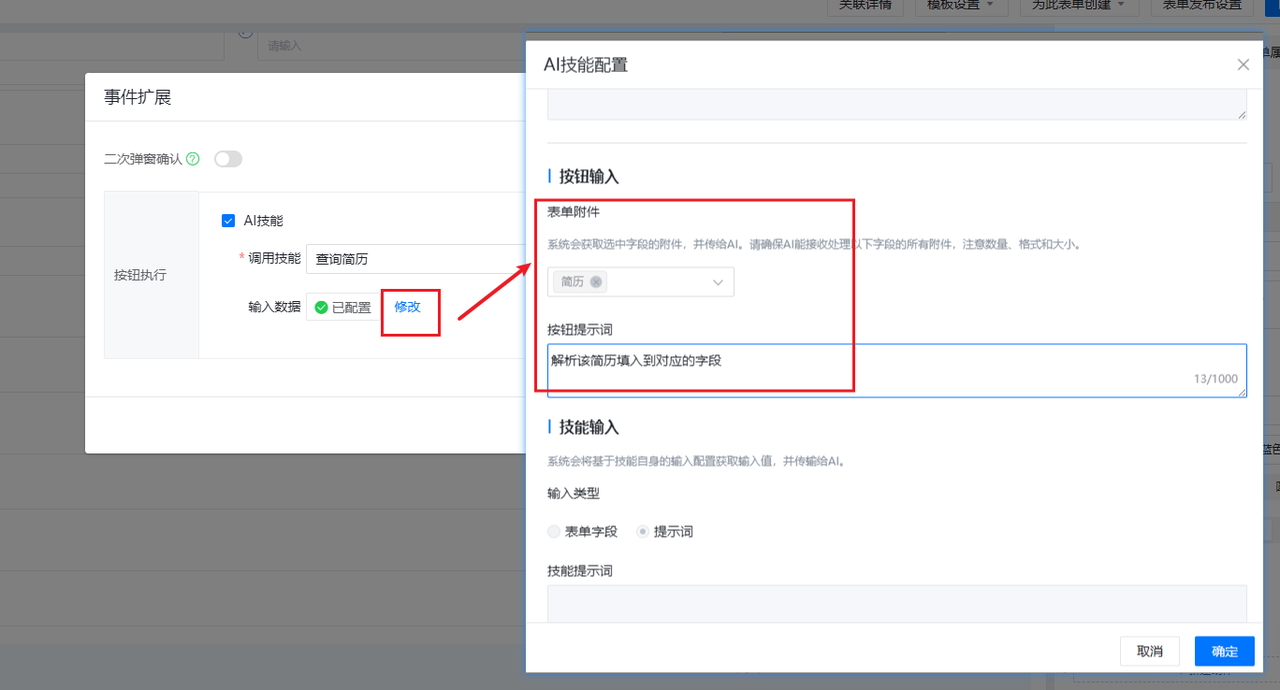Click the 关联详情 toolbar button
The width and height of the screenshot is (1280, 690).
click(865, 5)
